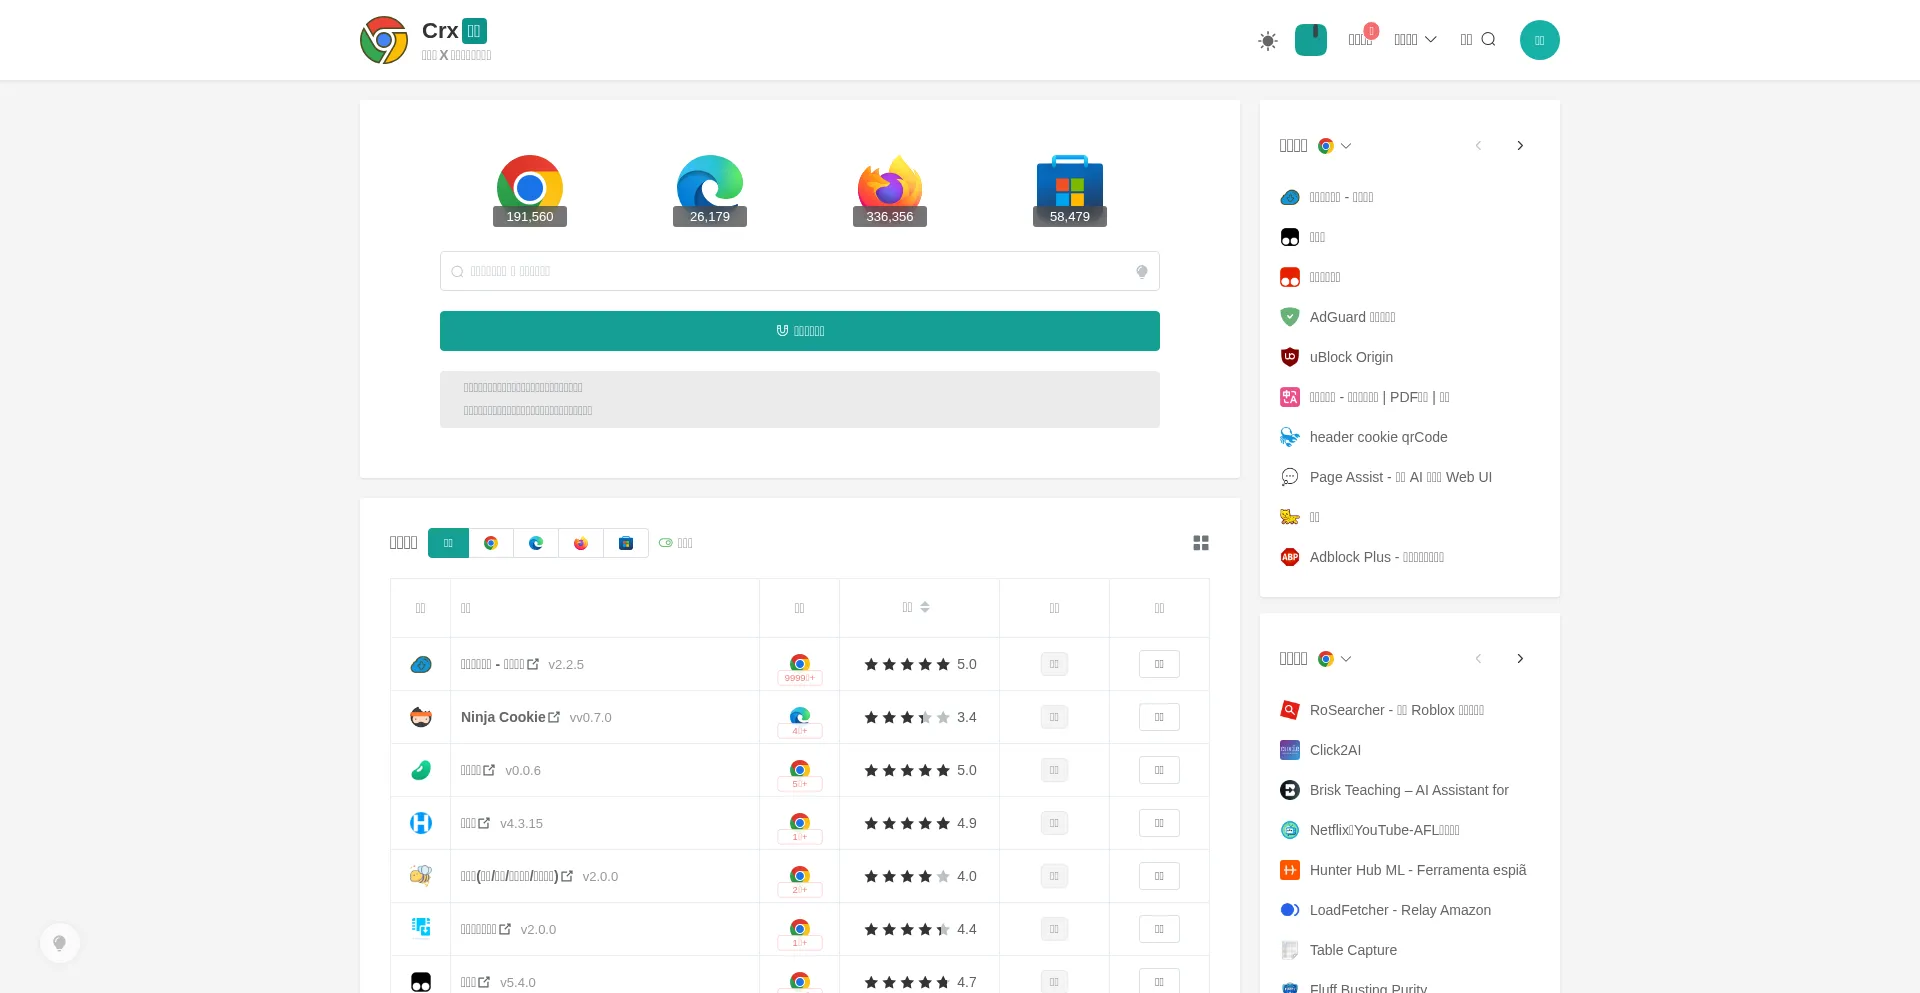Open the uBlock Origin extension link
Screen dimensions: 1920x993
tap(1350, 357)
